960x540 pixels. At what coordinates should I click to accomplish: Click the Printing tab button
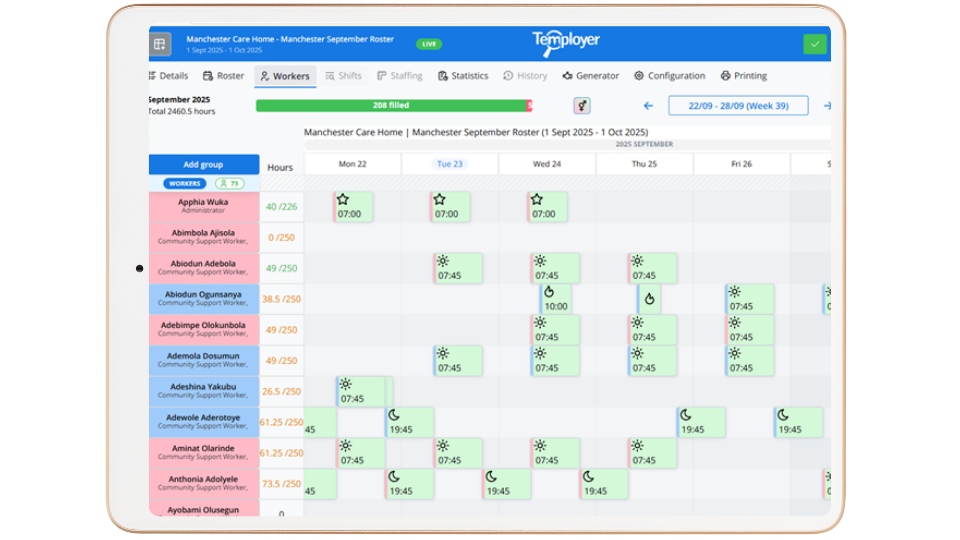pyautogui.click(x=744, y=76)
